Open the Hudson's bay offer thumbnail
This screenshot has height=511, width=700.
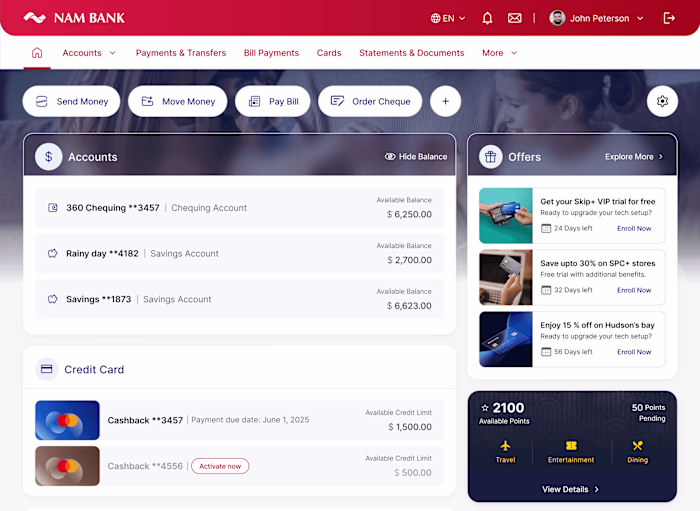click(506, 339)
